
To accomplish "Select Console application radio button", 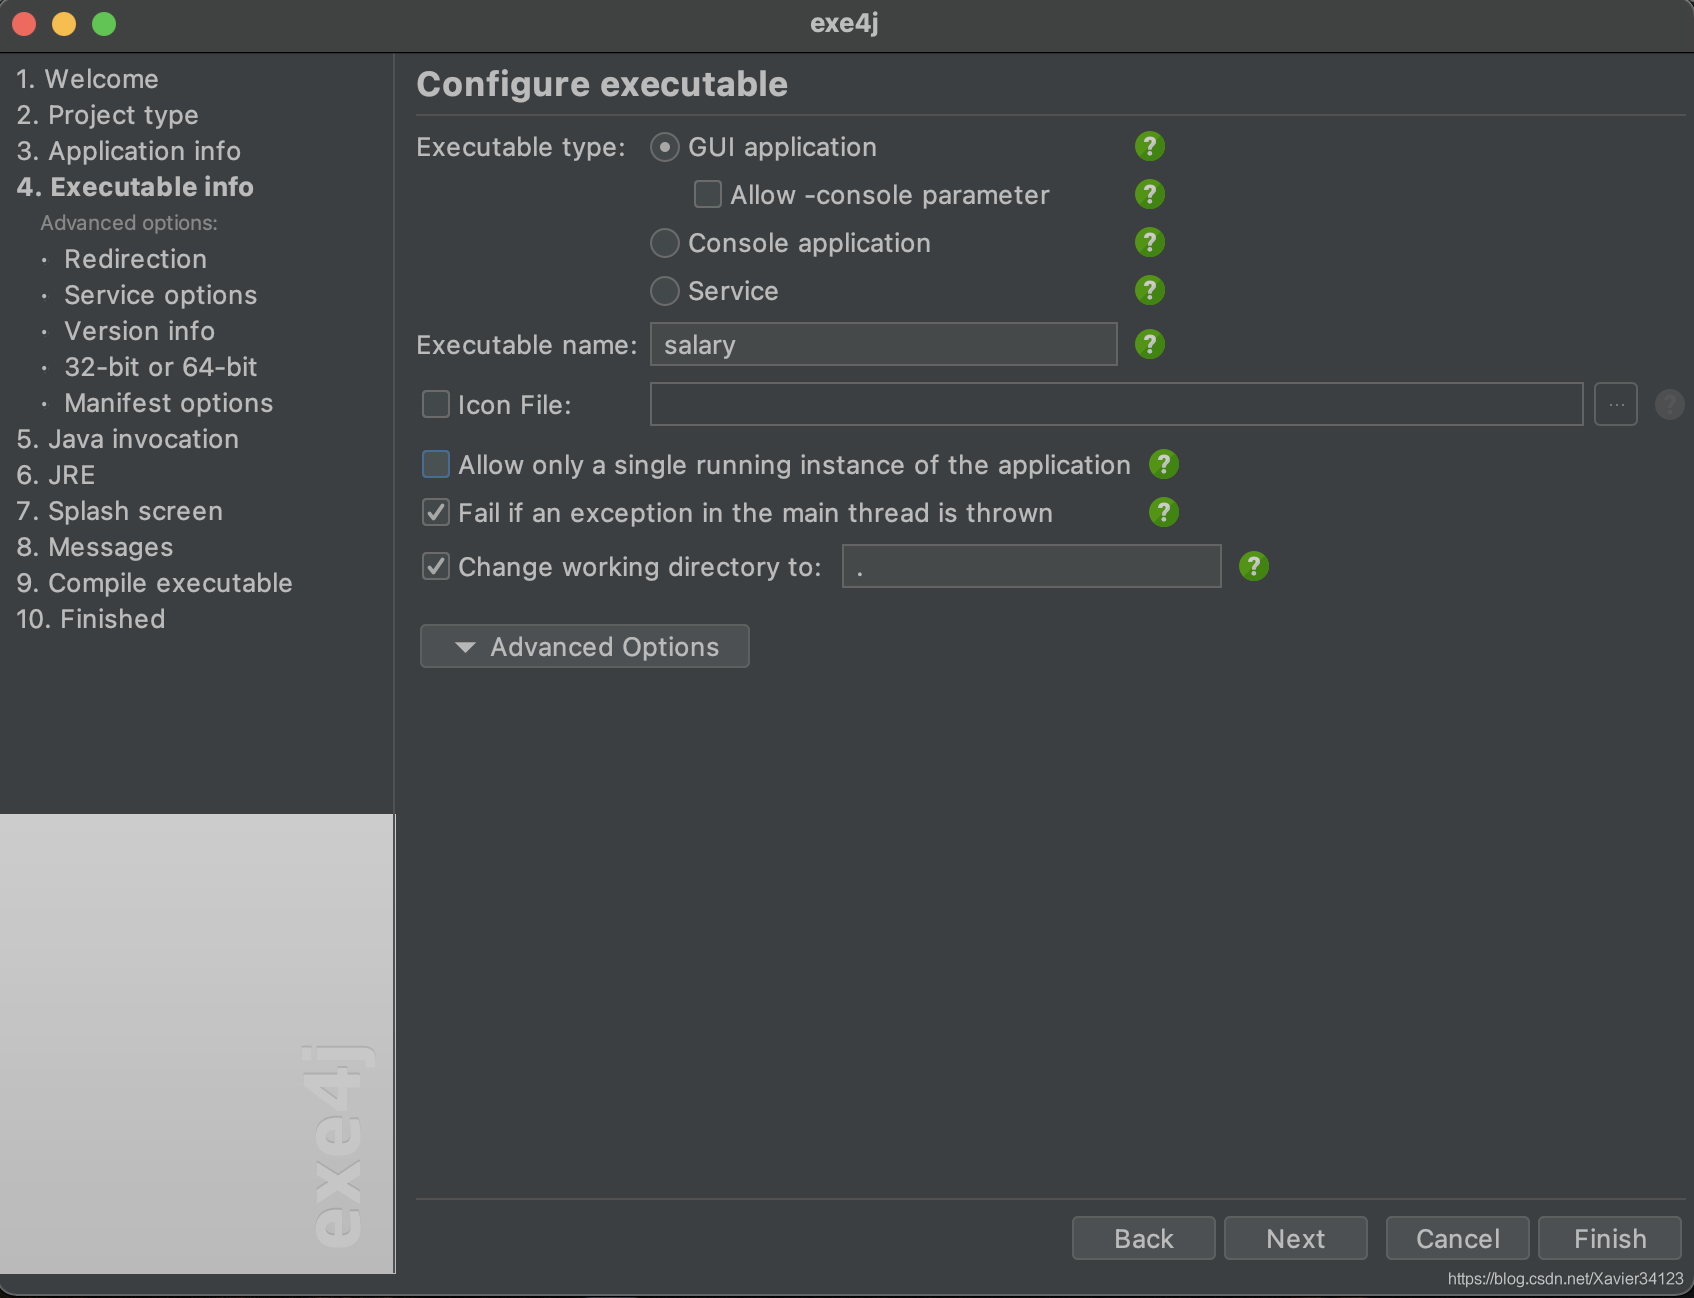I will pyautogui.click(x=665, y=243).
